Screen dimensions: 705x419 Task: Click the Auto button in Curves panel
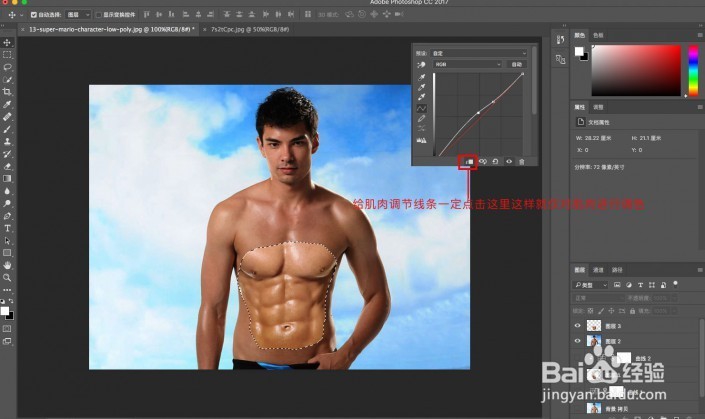tap(517, 64)
